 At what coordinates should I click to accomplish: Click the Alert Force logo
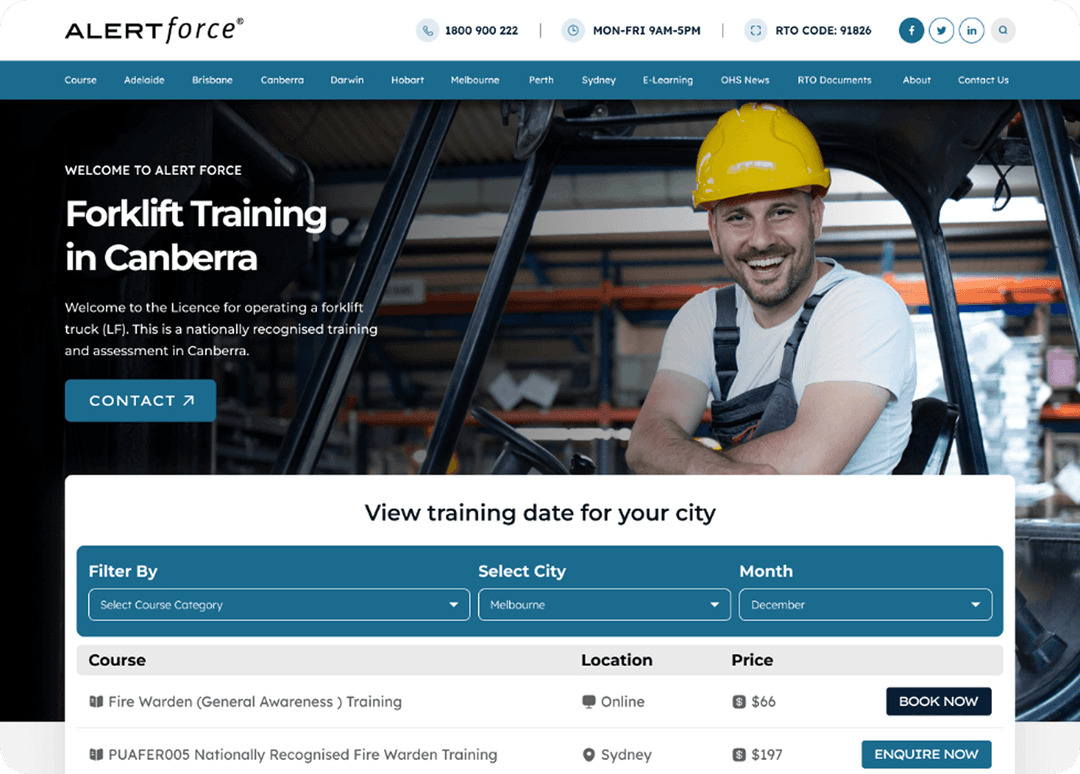coord(154,30)
